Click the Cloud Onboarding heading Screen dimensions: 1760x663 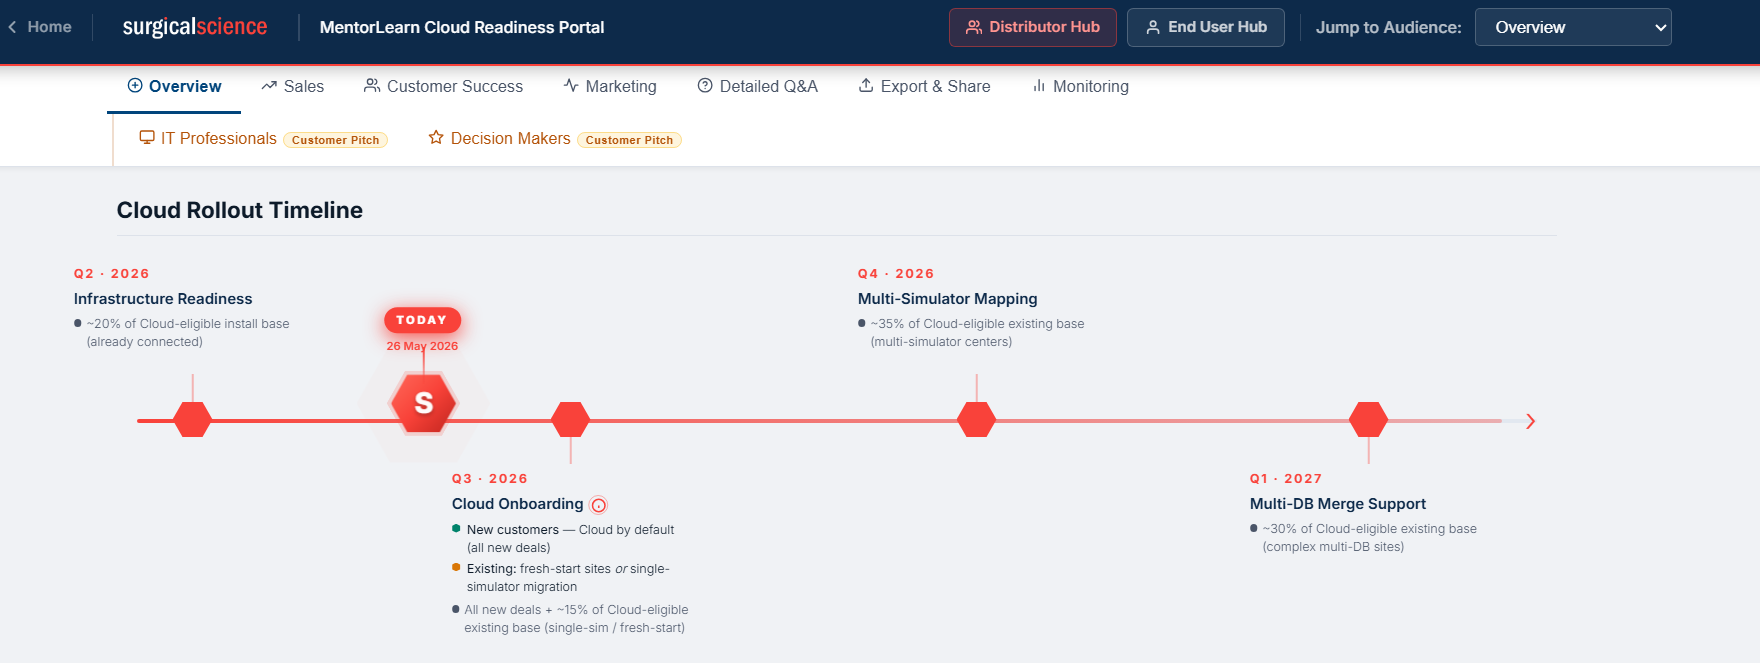pyautogui.click(x=517, y=504)
